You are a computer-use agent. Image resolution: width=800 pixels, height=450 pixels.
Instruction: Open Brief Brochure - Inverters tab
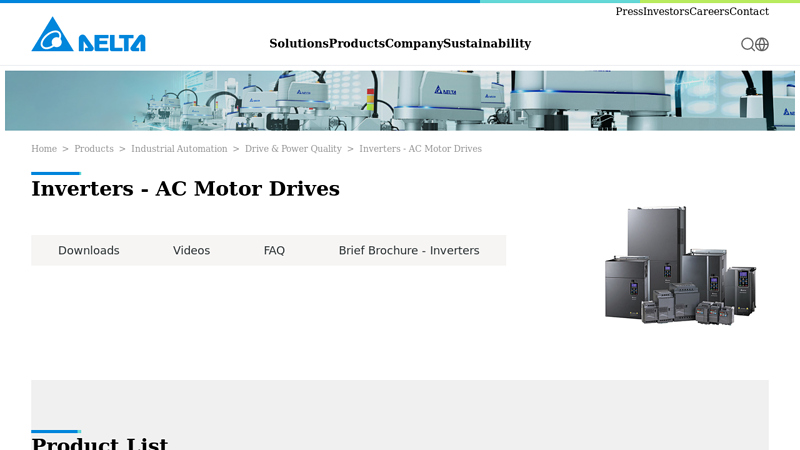409,251
